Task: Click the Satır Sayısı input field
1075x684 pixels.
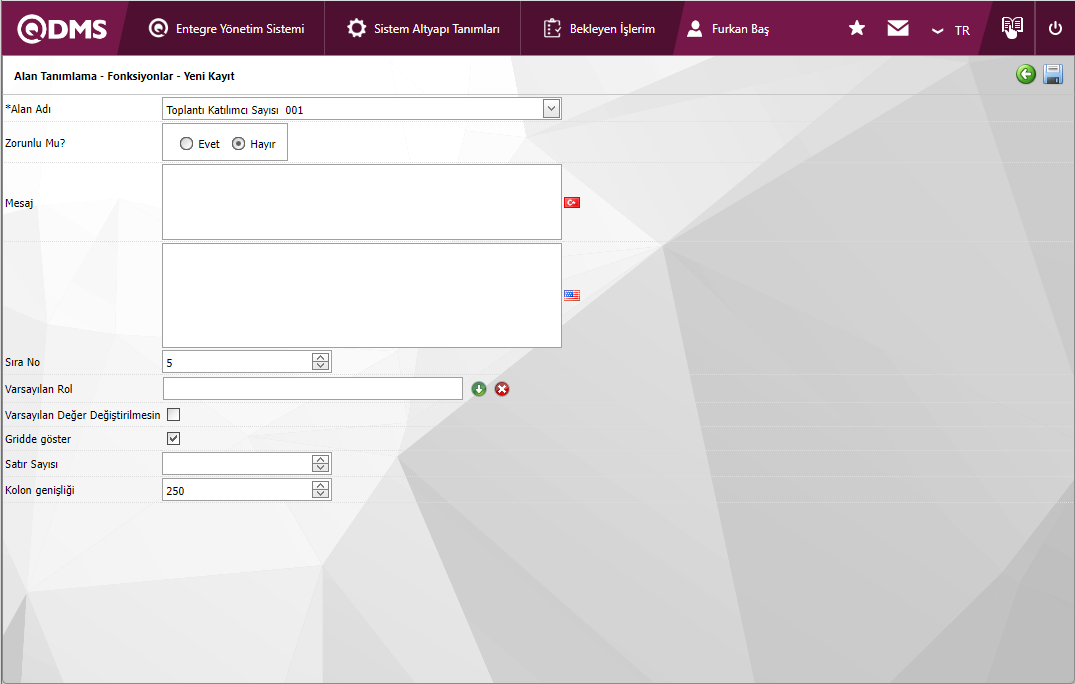Action: [x=237, y=464]
